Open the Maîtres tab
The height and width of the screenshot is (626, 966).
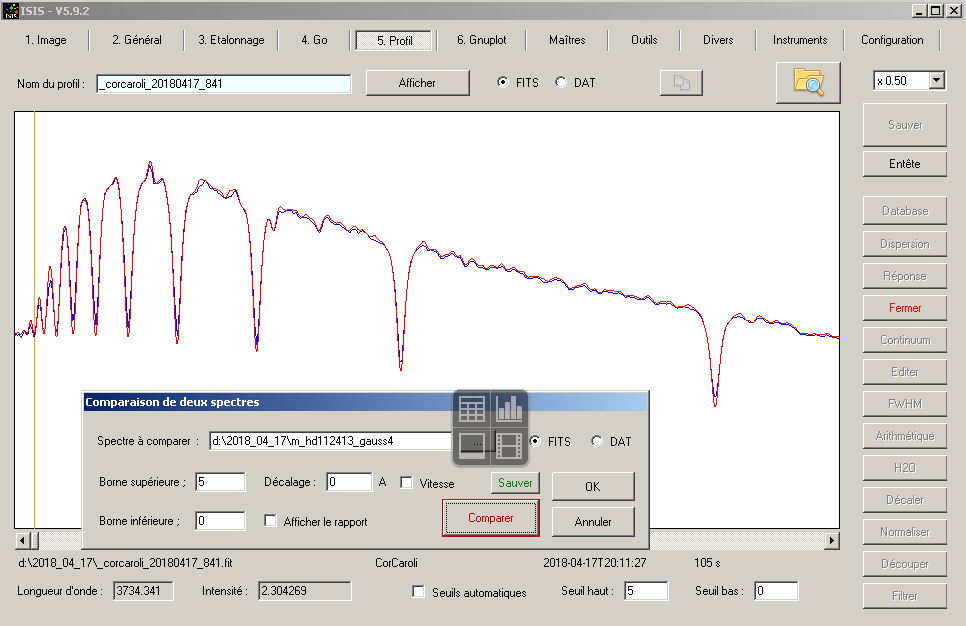click(567, 40)
